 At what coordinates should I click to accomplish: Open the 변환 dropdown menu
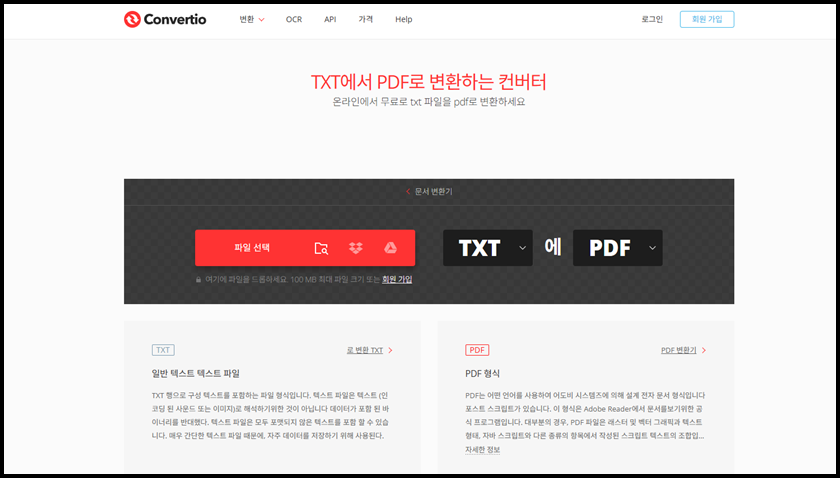click(252, 19)
